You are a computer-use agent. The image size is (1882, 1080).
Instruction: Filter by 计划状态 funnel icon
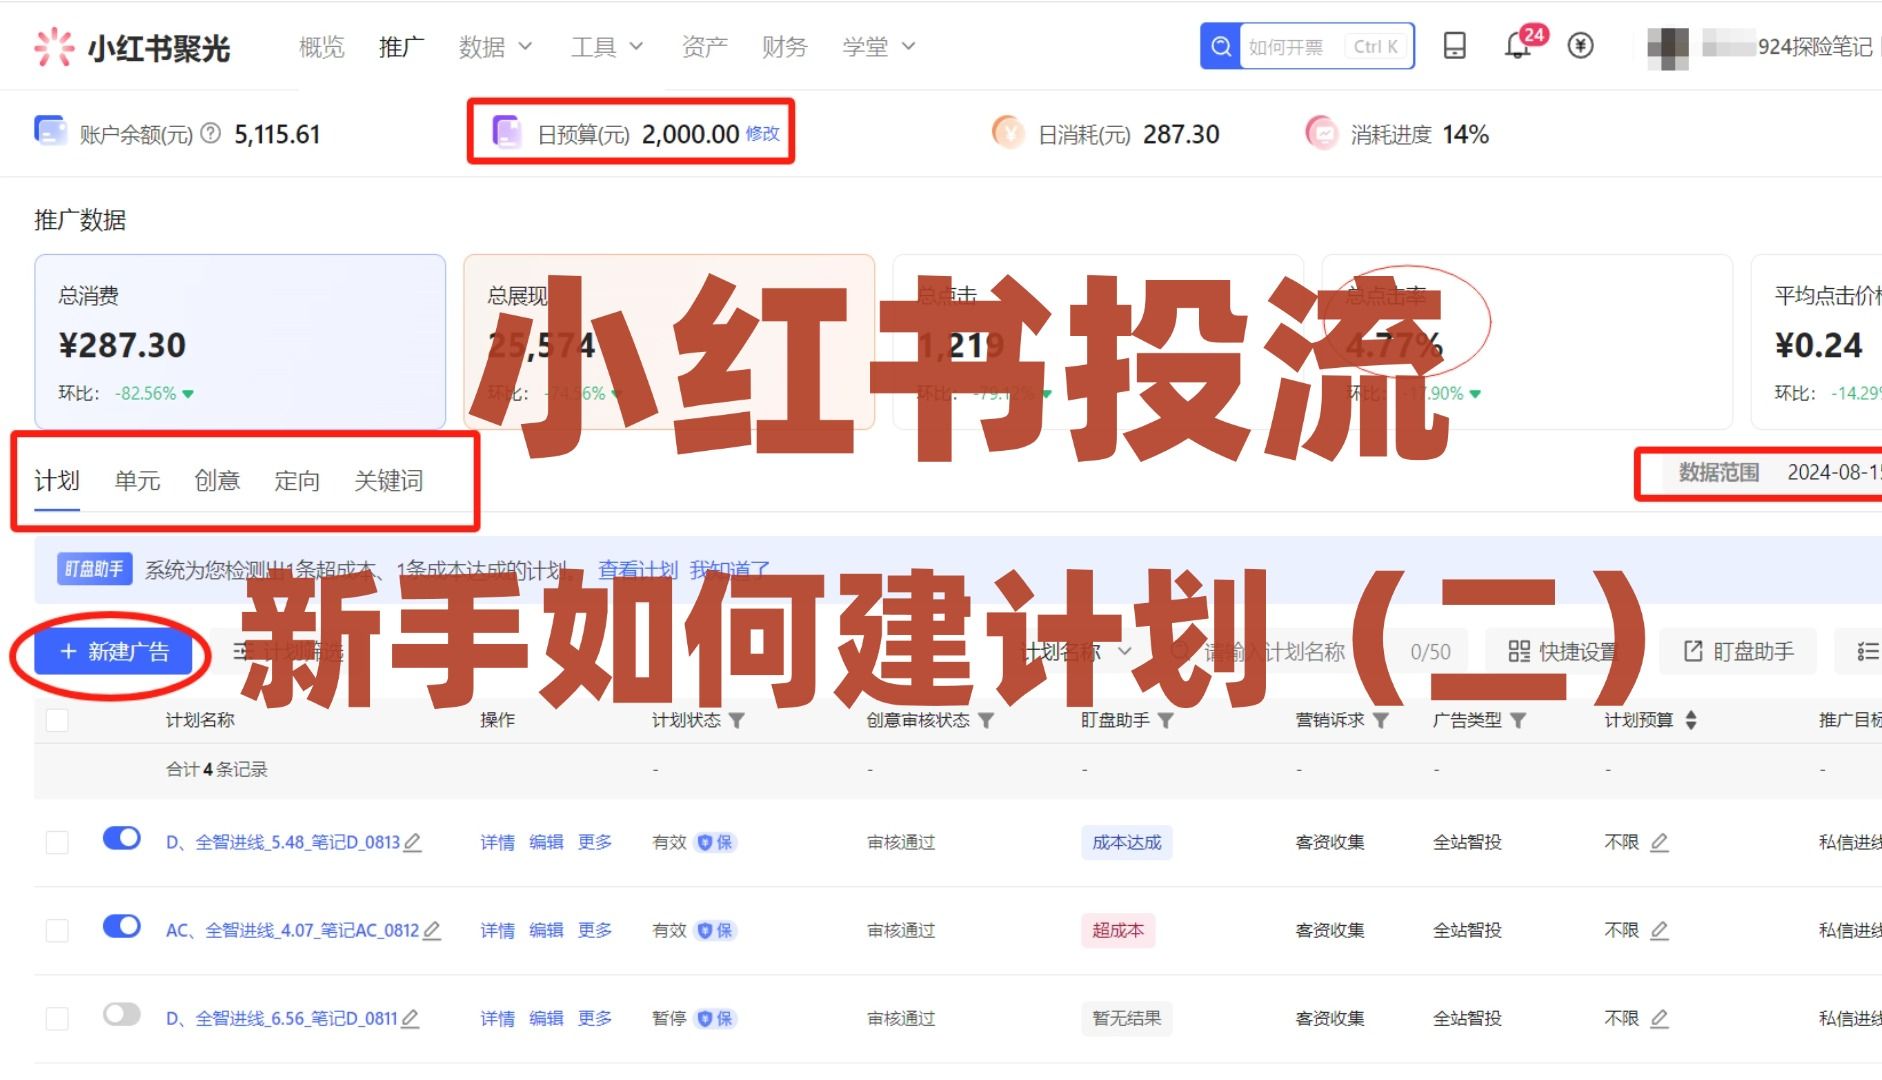737,720
